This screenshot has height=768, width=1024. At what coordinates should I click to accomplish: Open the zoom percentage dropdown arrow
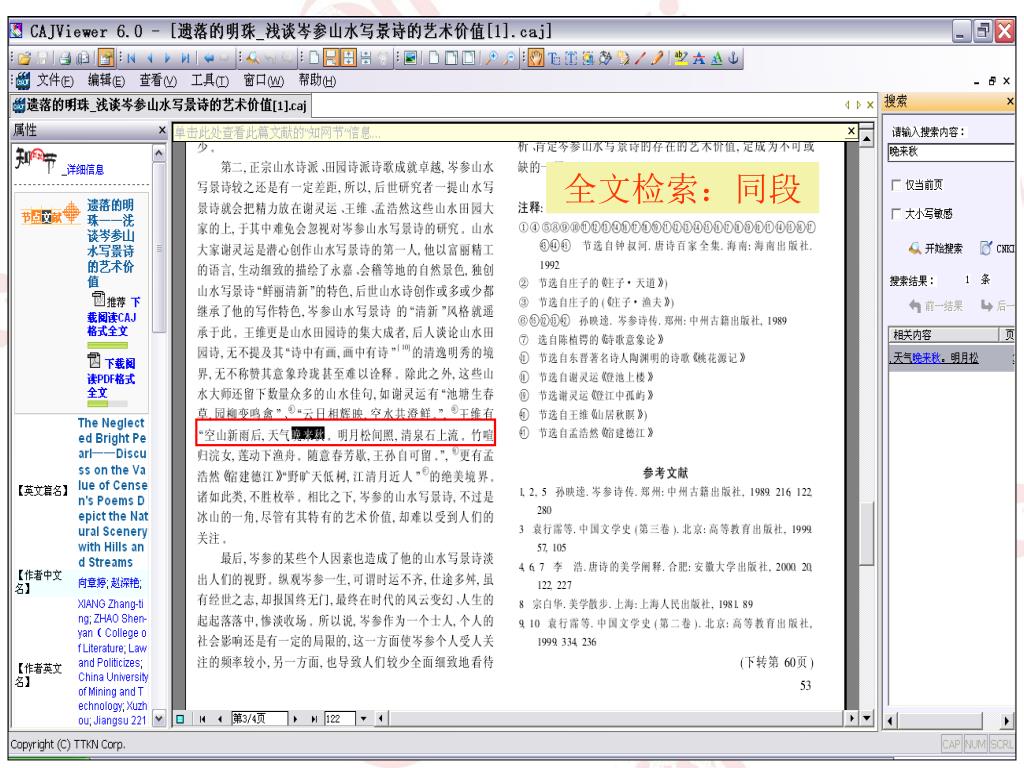(363, 718)
